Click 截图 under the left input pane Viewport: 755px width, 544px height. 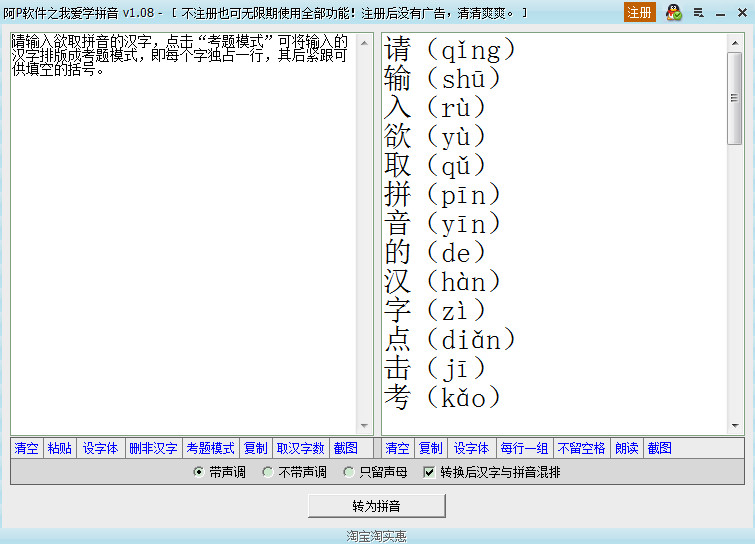click(346, 448)
